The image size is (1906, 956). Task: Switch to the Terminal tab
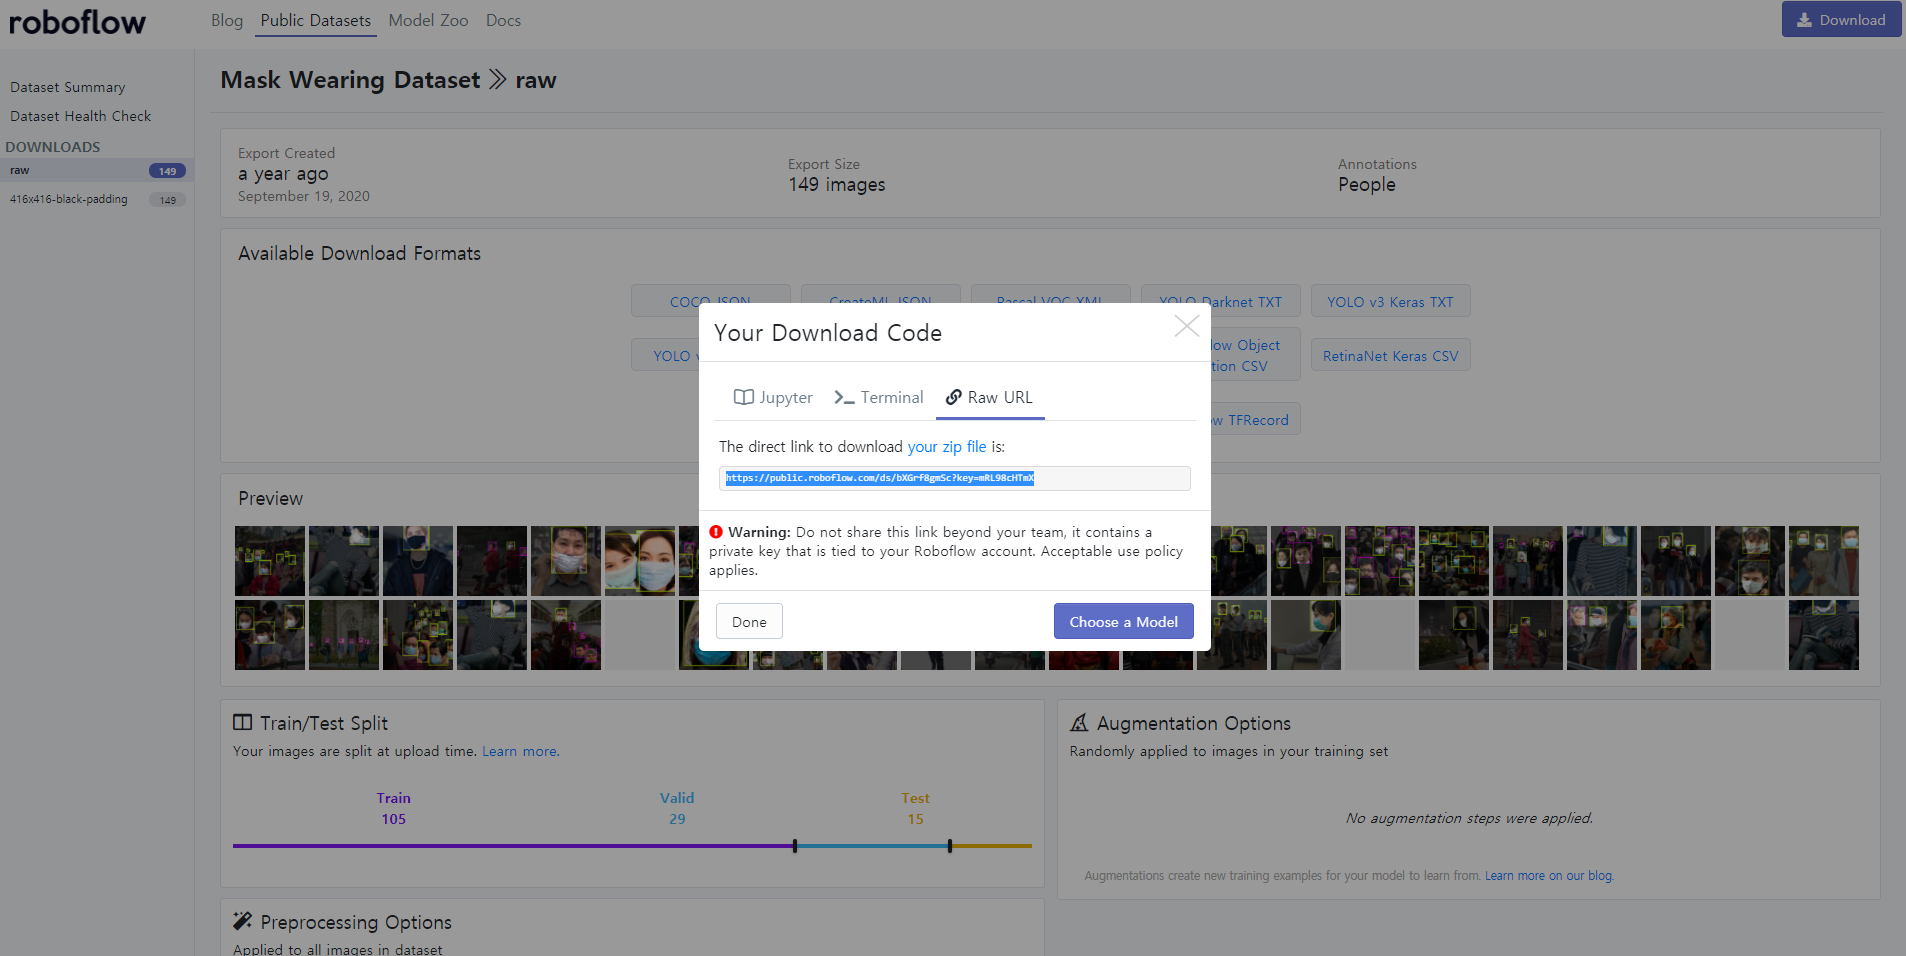[x=879, y=397]
